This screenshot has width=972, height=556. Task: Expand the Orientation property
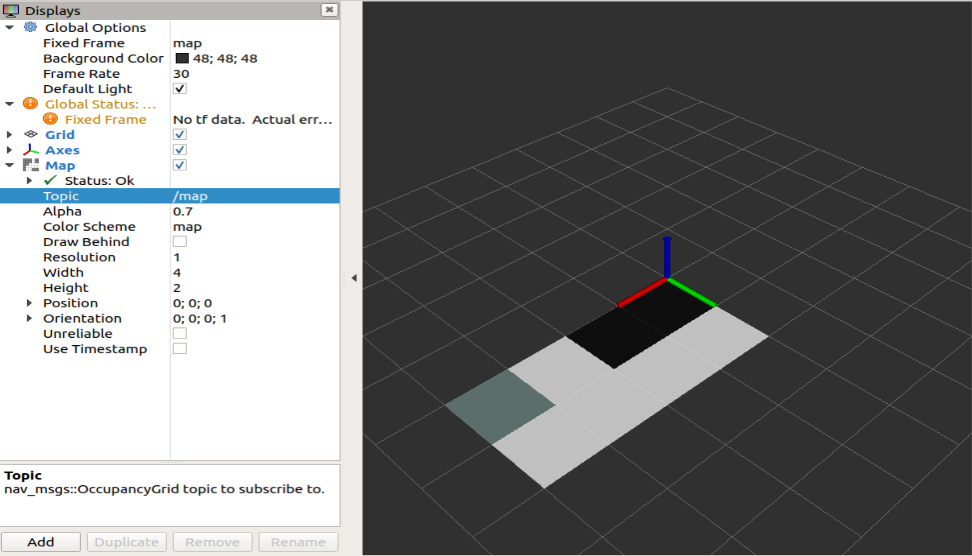tap(29, 318)
